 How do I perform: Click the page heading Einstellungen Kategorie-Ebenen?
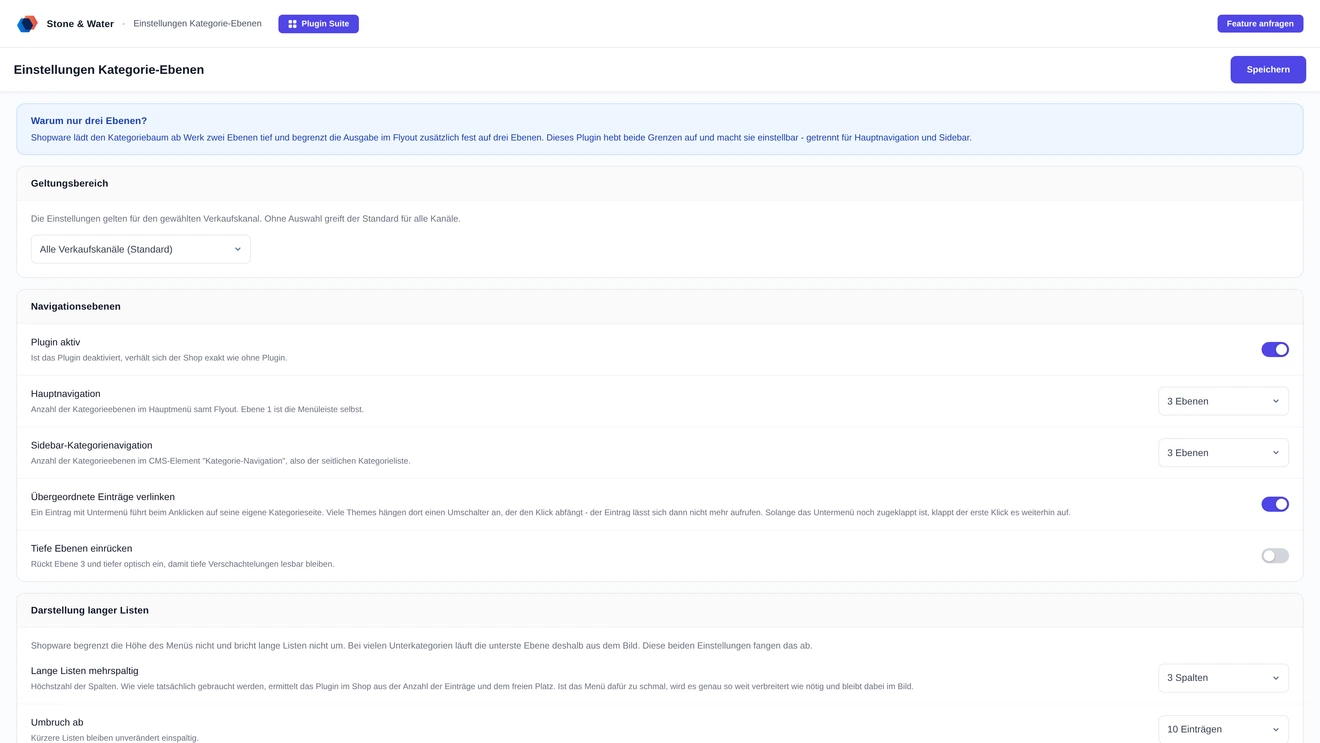pos(109,70)
